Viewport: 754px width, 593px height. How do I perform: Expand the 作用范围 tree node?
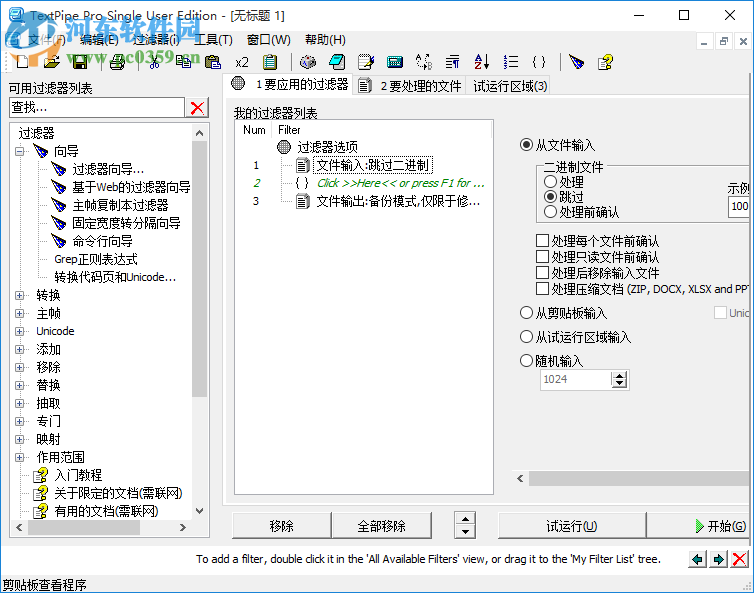pos(19,457)
